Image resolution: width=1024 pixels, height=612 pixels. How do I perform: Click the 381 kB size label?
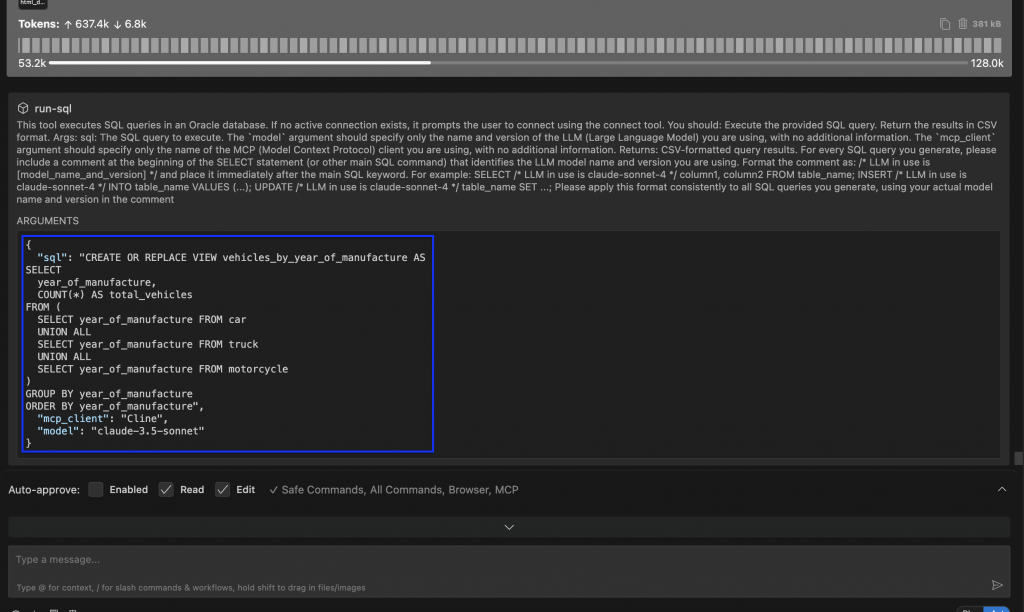986,24
